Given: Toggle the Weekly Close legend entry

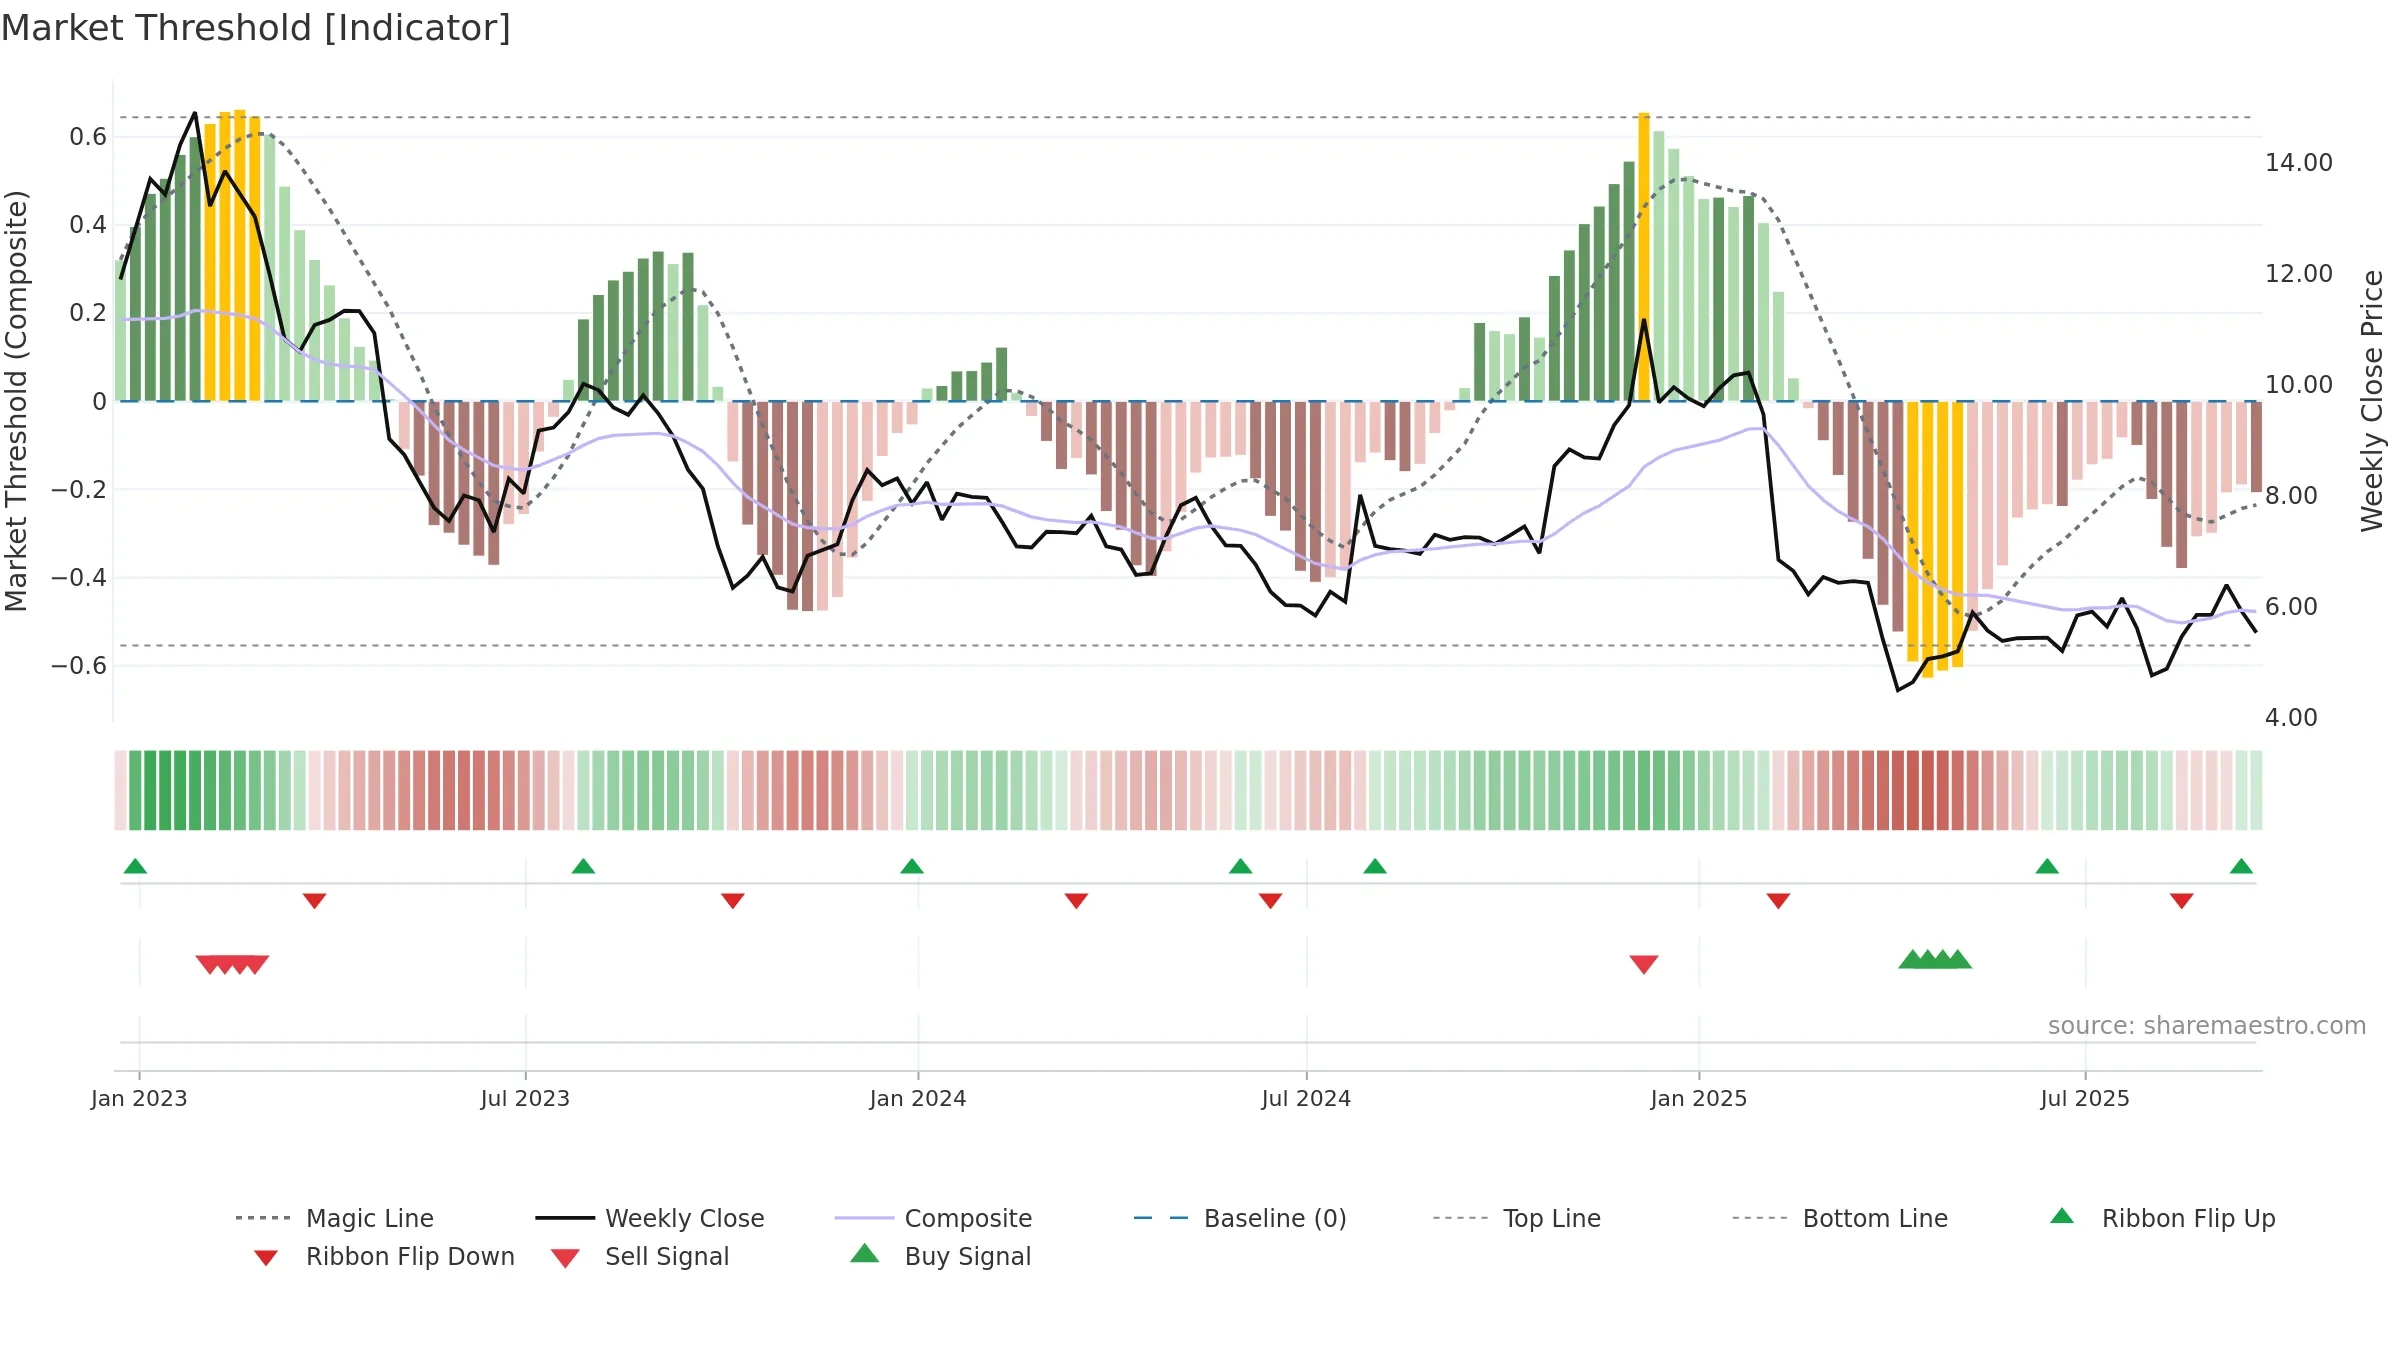Looking at the screenshot, I should point(650,1218).
